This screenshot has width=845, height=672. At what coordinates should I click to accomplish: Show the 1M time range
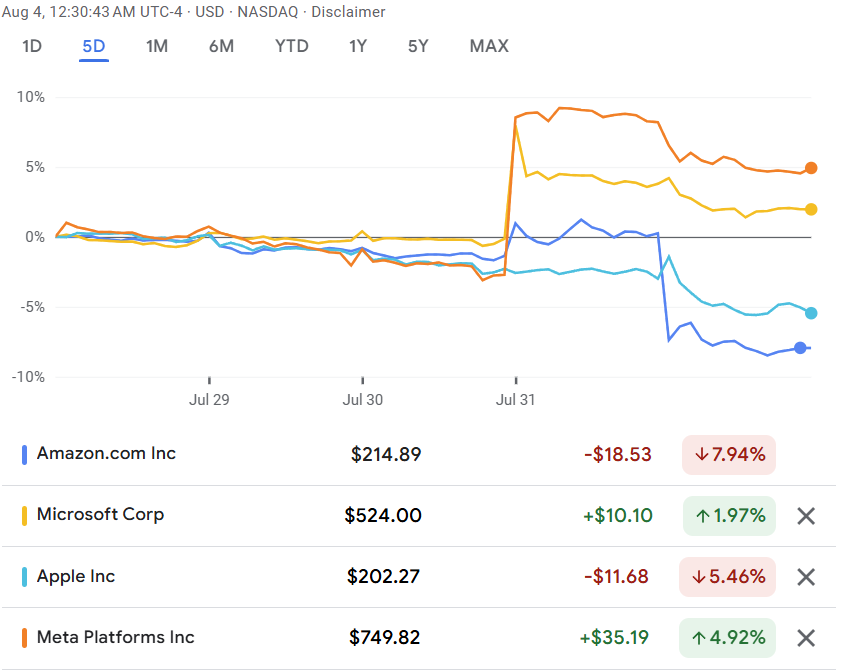(x=157, y=46)
